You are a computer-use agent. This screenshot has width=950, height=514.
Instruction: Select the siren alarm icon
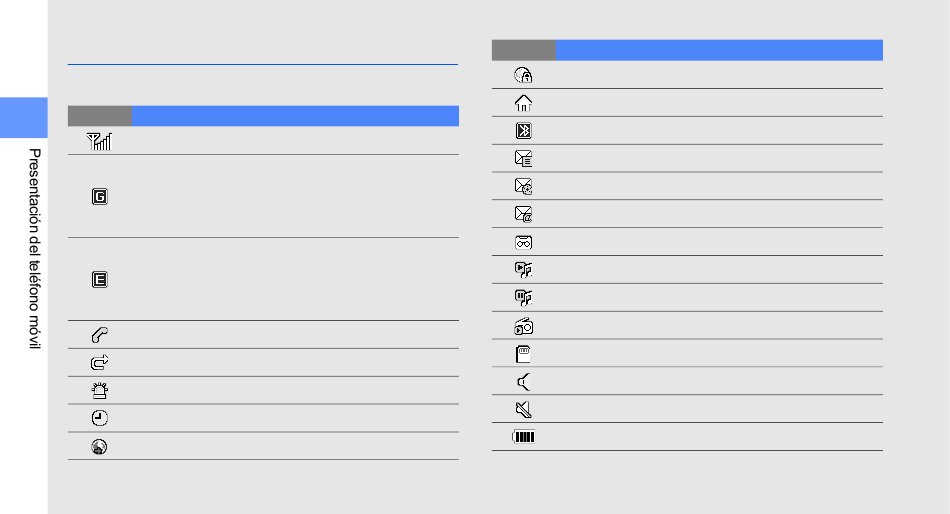tap(99, 390)
